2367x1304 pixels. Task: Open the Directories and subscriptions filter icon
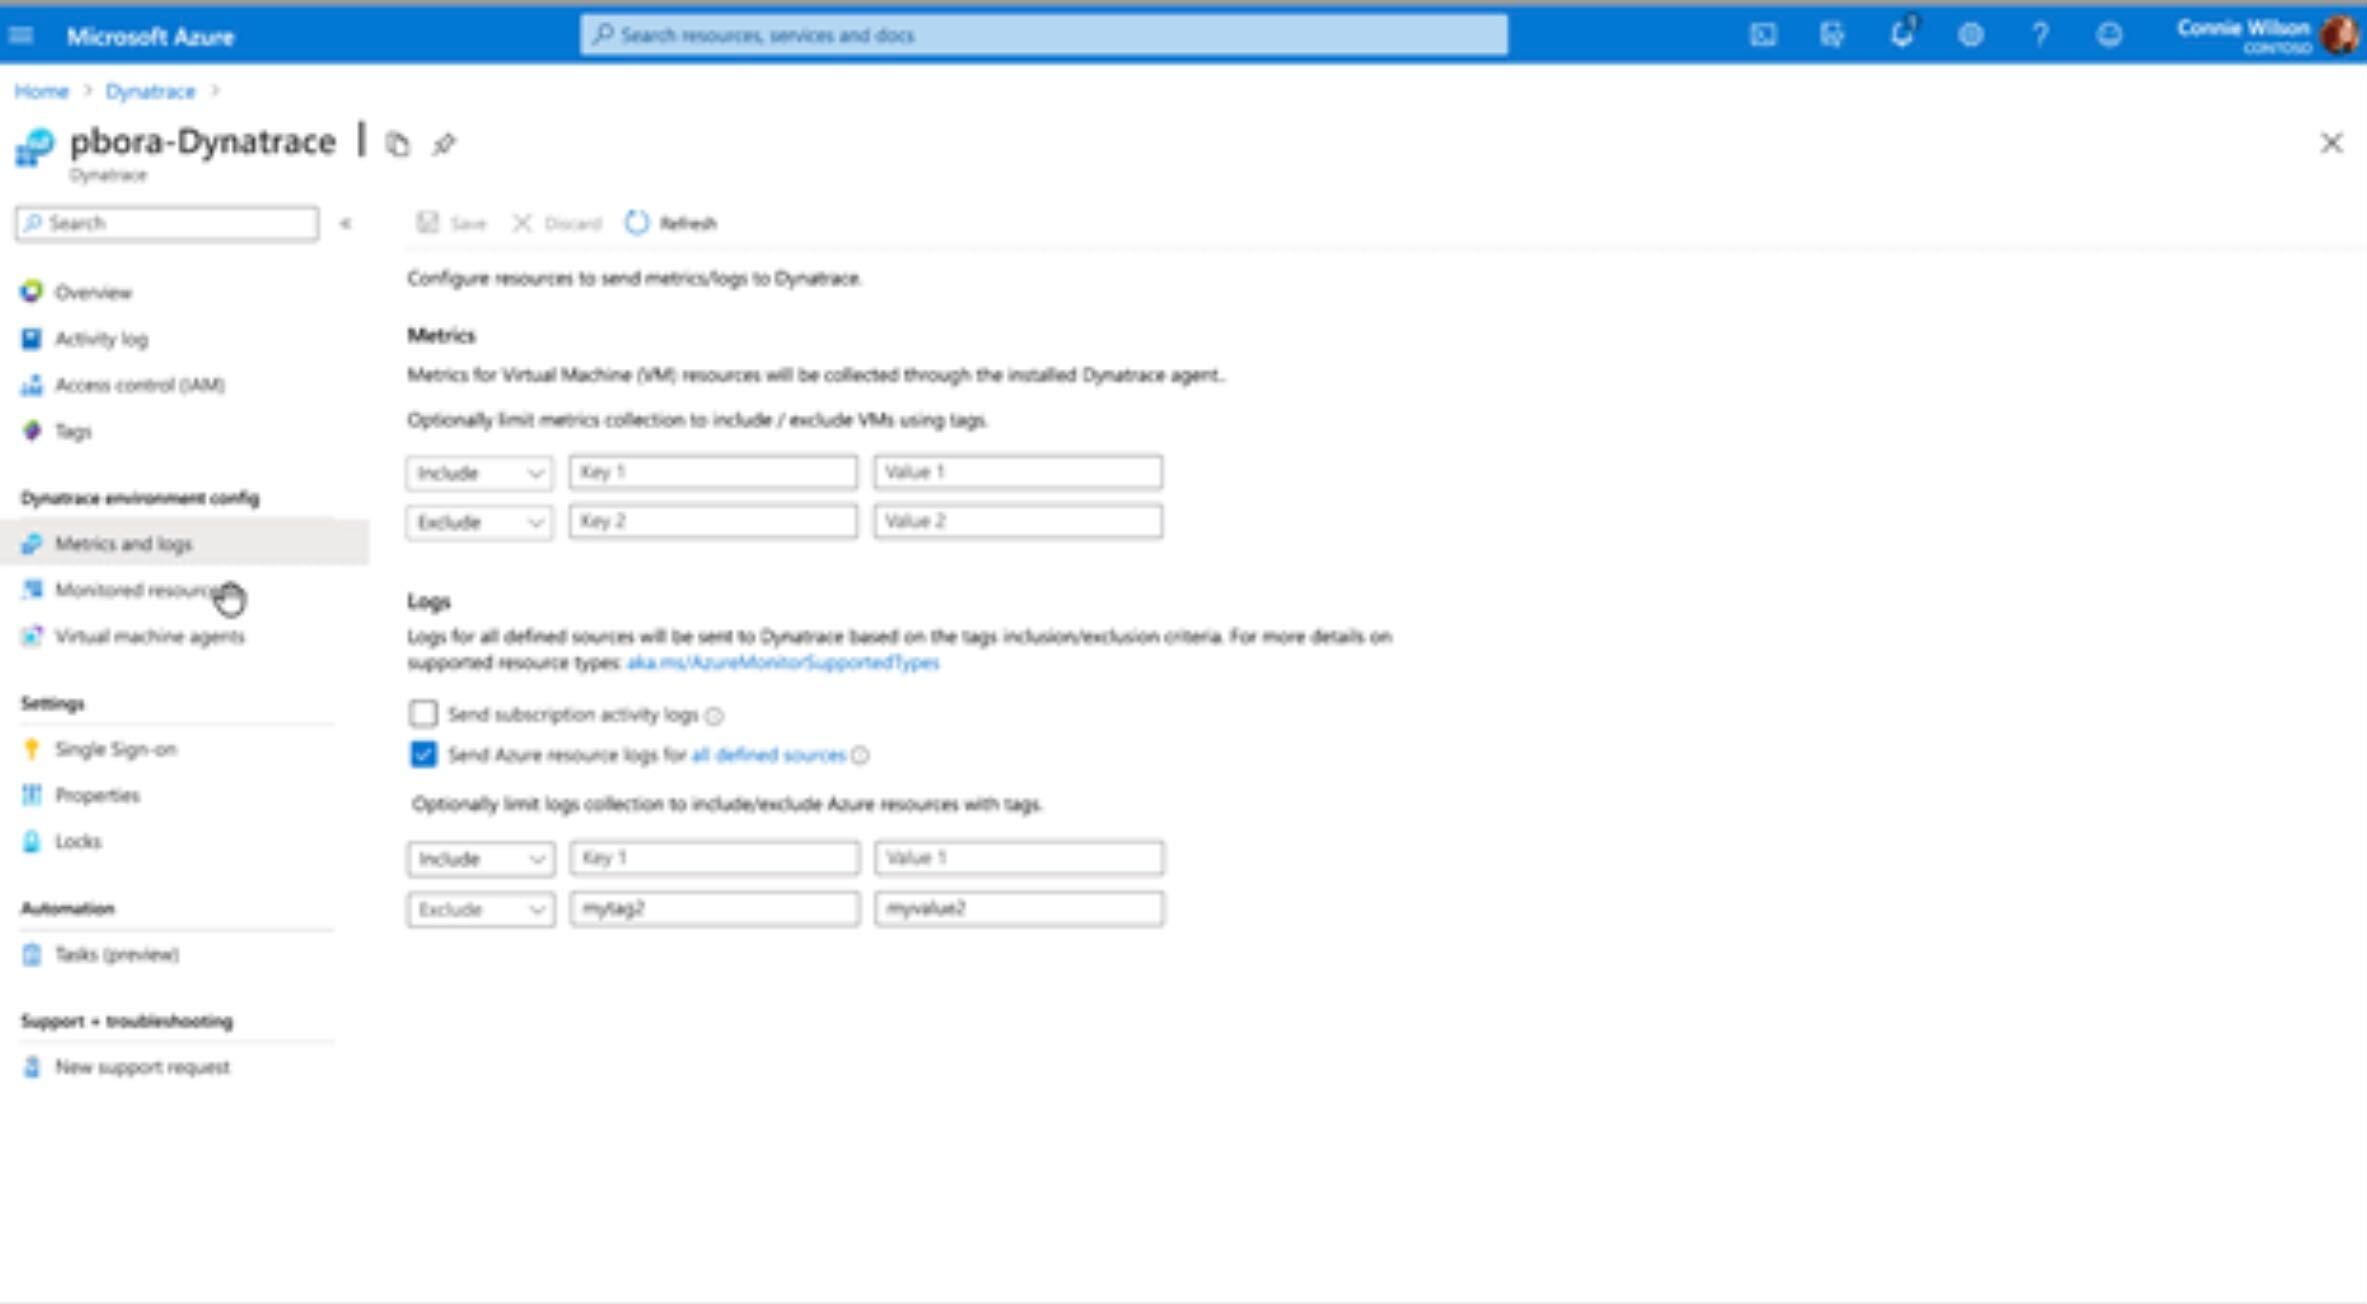click(x=1832, y=35)
